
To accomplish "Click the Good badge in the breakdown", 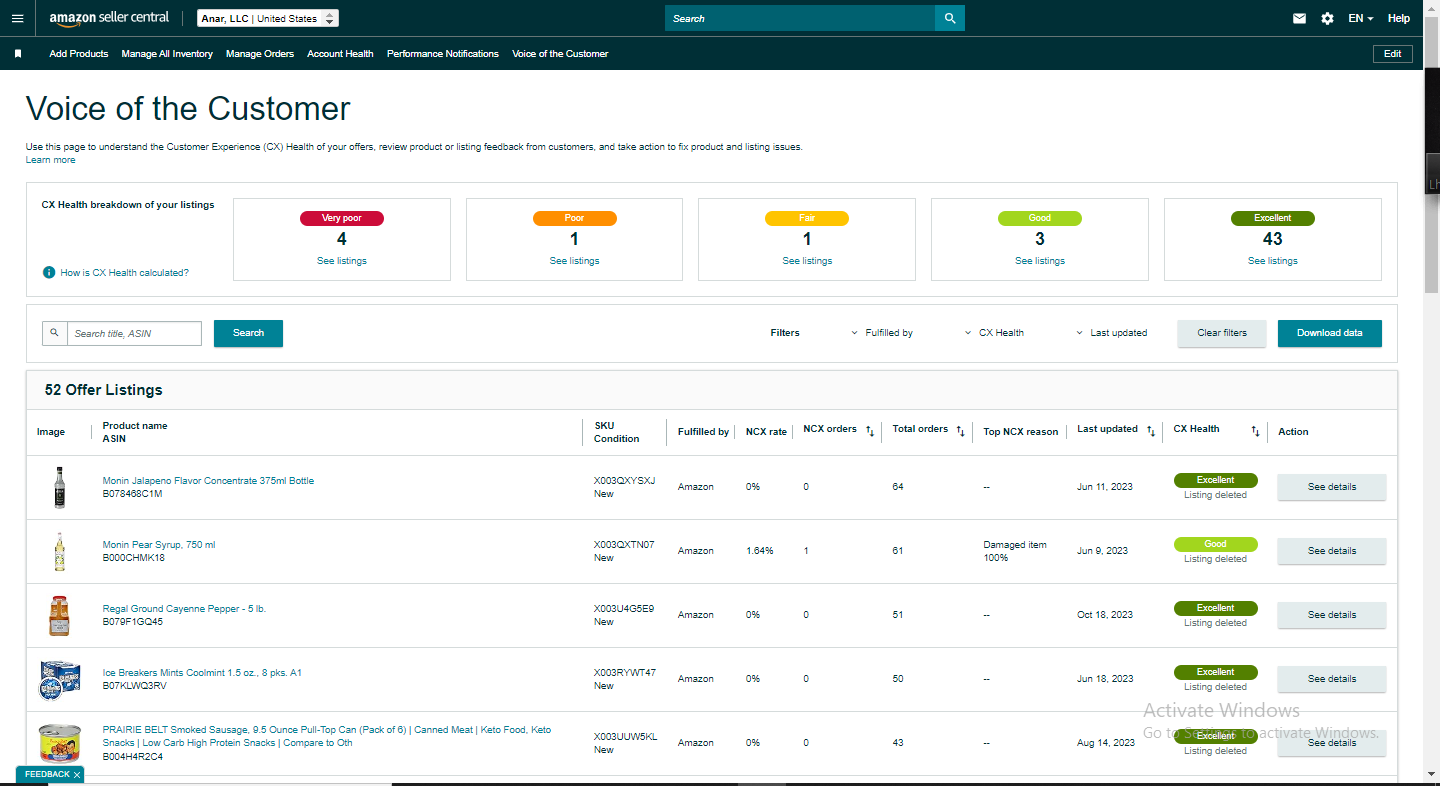I will [1040, 218].
